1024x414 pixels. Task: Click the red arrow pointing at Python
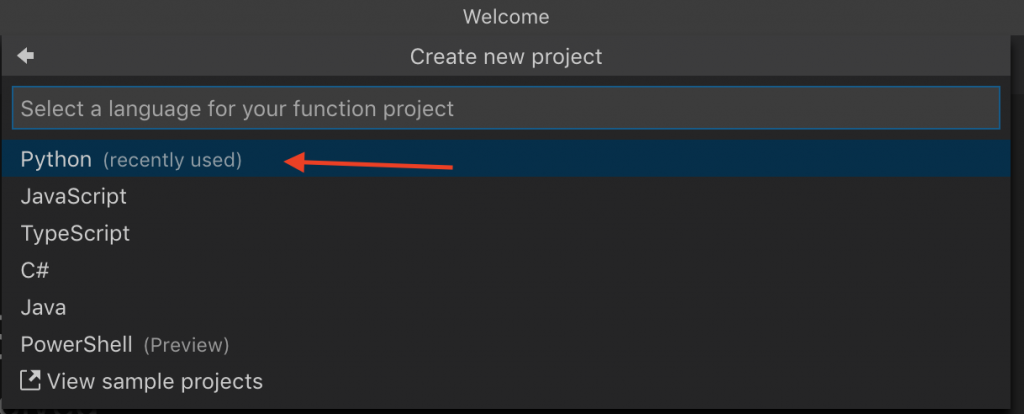(370, 163)
